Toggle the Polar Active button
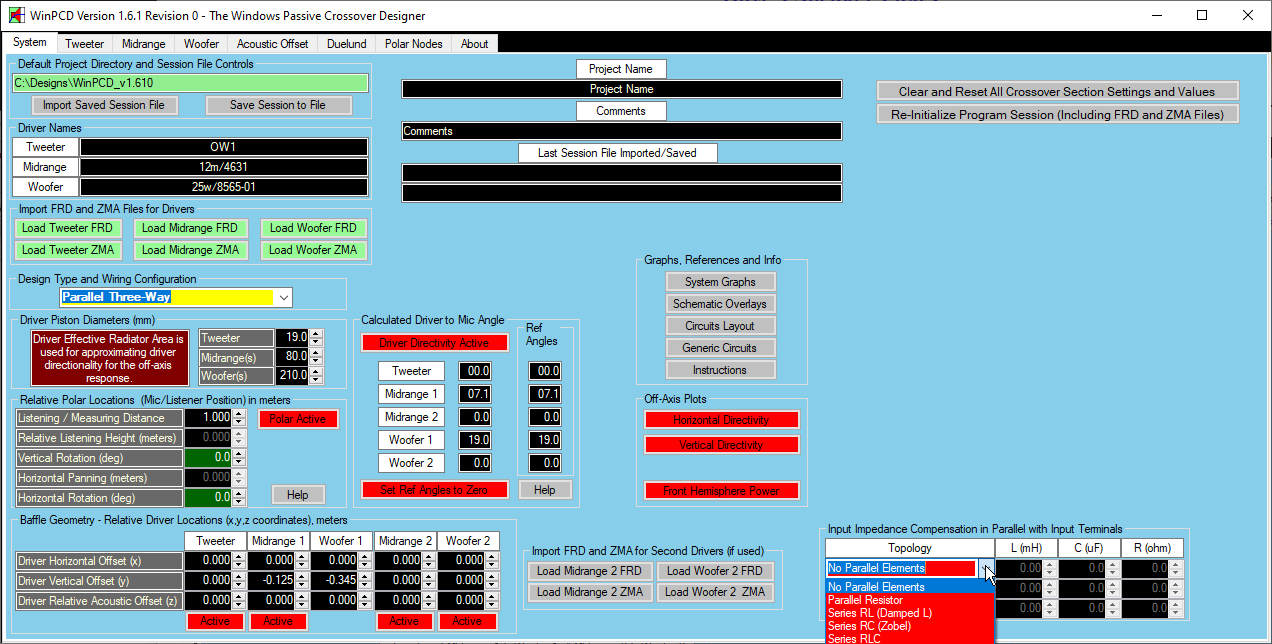1272x644 pixels. 298,419
